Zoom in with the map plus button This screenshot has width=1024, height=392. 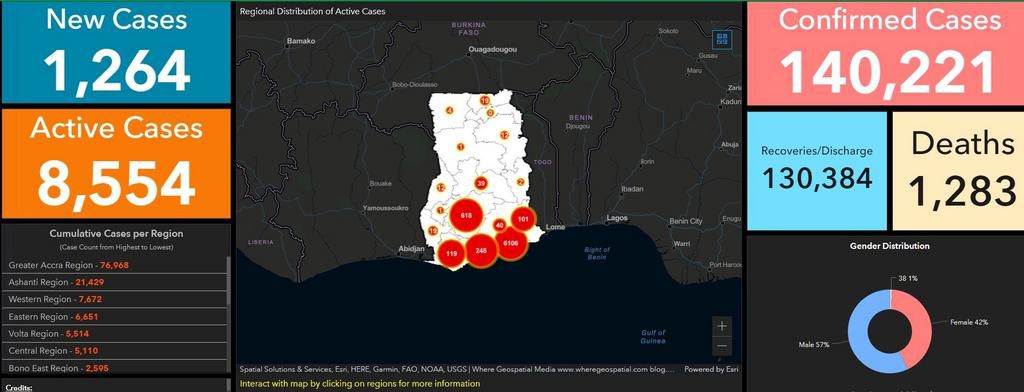coord(722,325)
